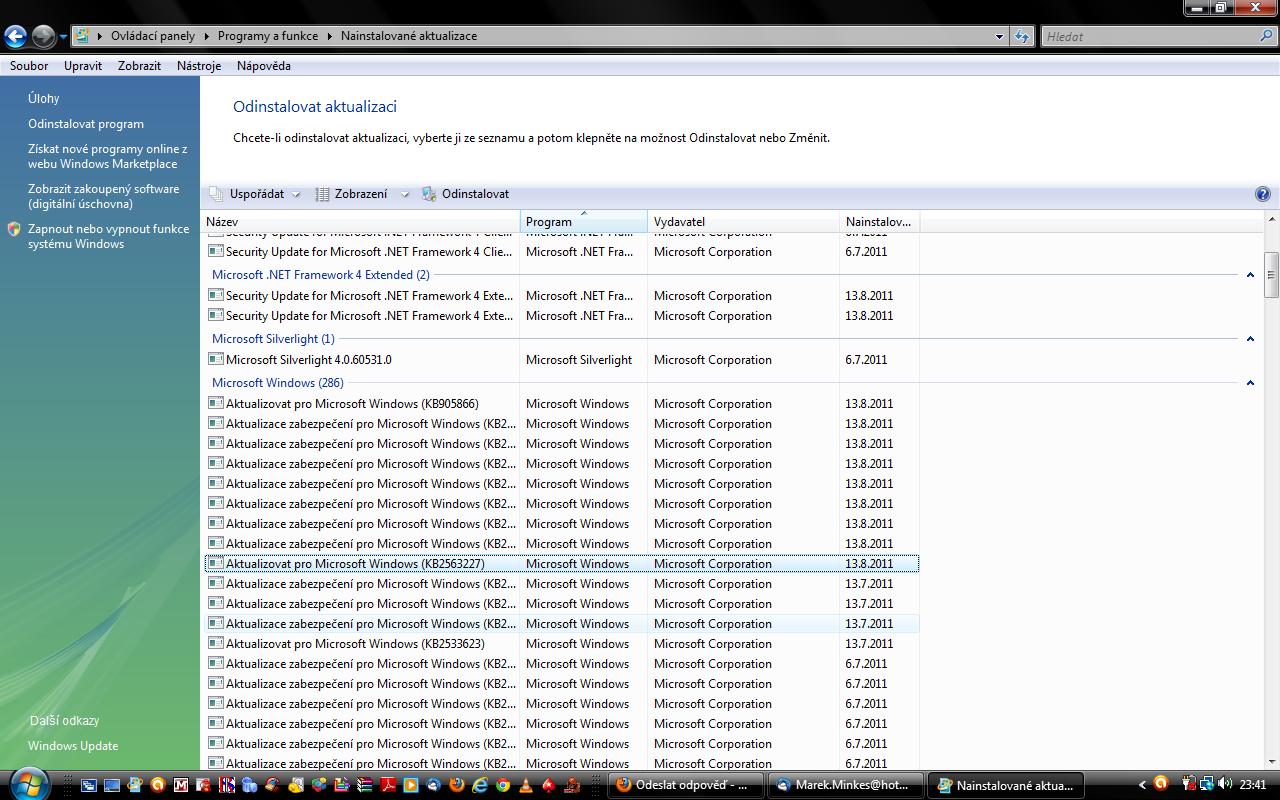
Task: Open the Soubor menu
Action: 29,66
